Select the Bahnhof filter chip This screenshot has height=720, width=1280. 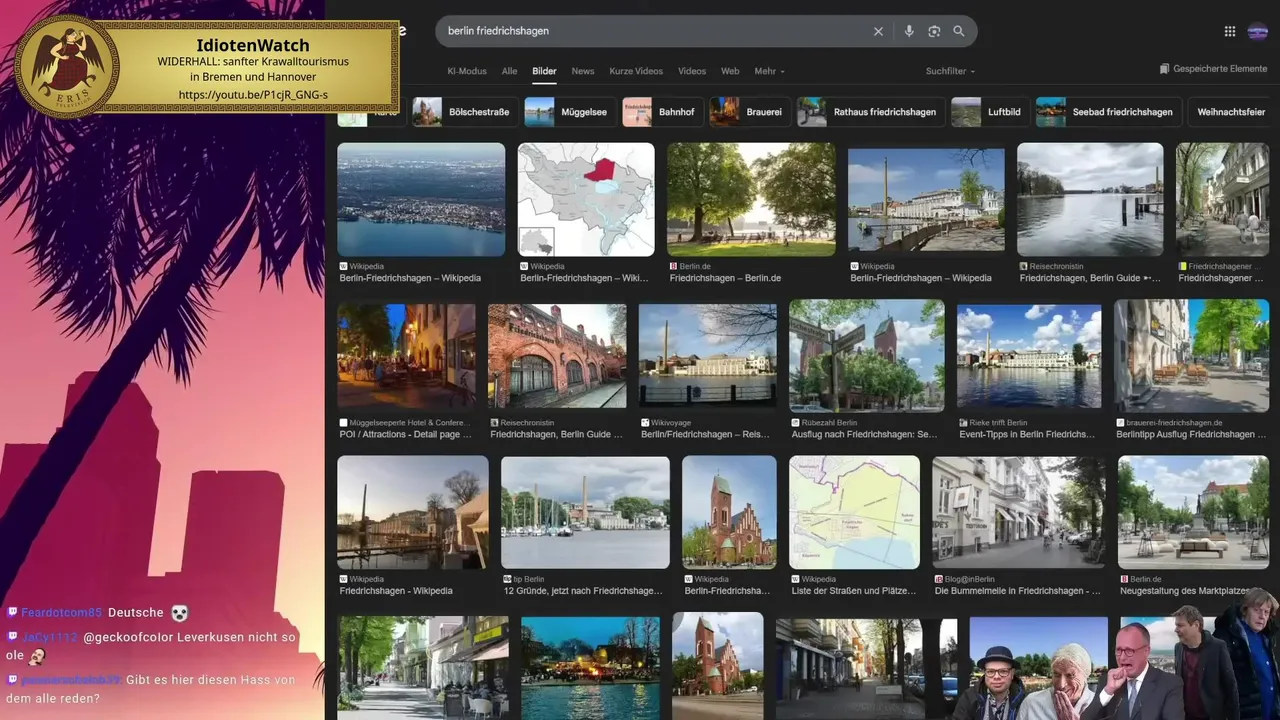[x=662, y=112]
